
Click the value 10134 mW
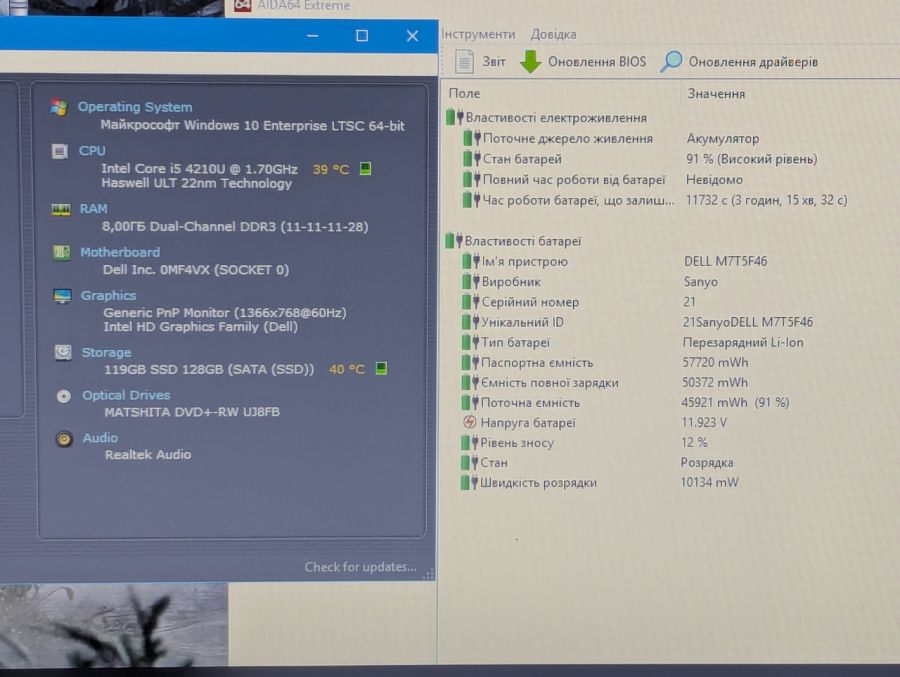pyautogui.click(x=709, y=482)
